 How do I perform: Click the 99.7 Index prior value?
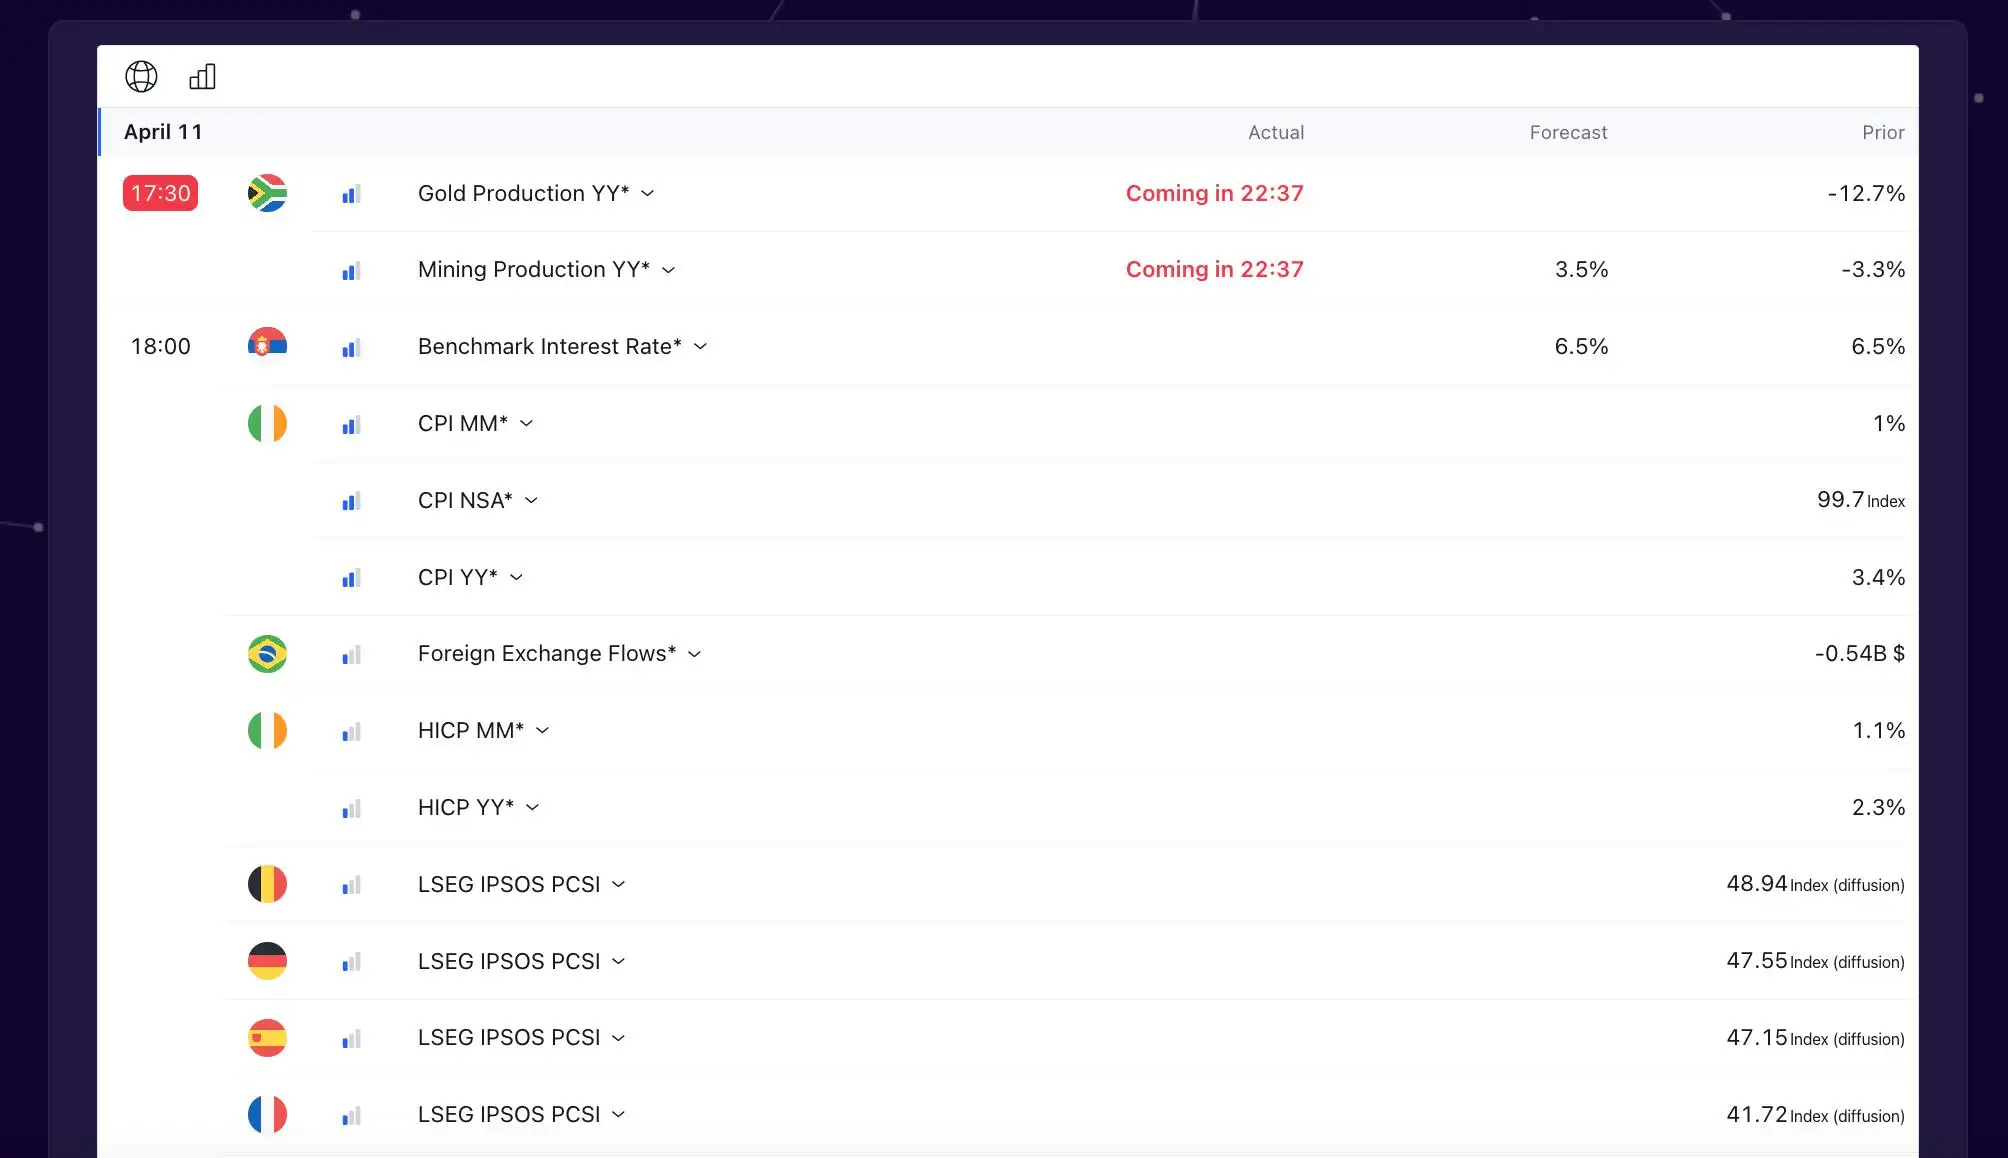1860,500
